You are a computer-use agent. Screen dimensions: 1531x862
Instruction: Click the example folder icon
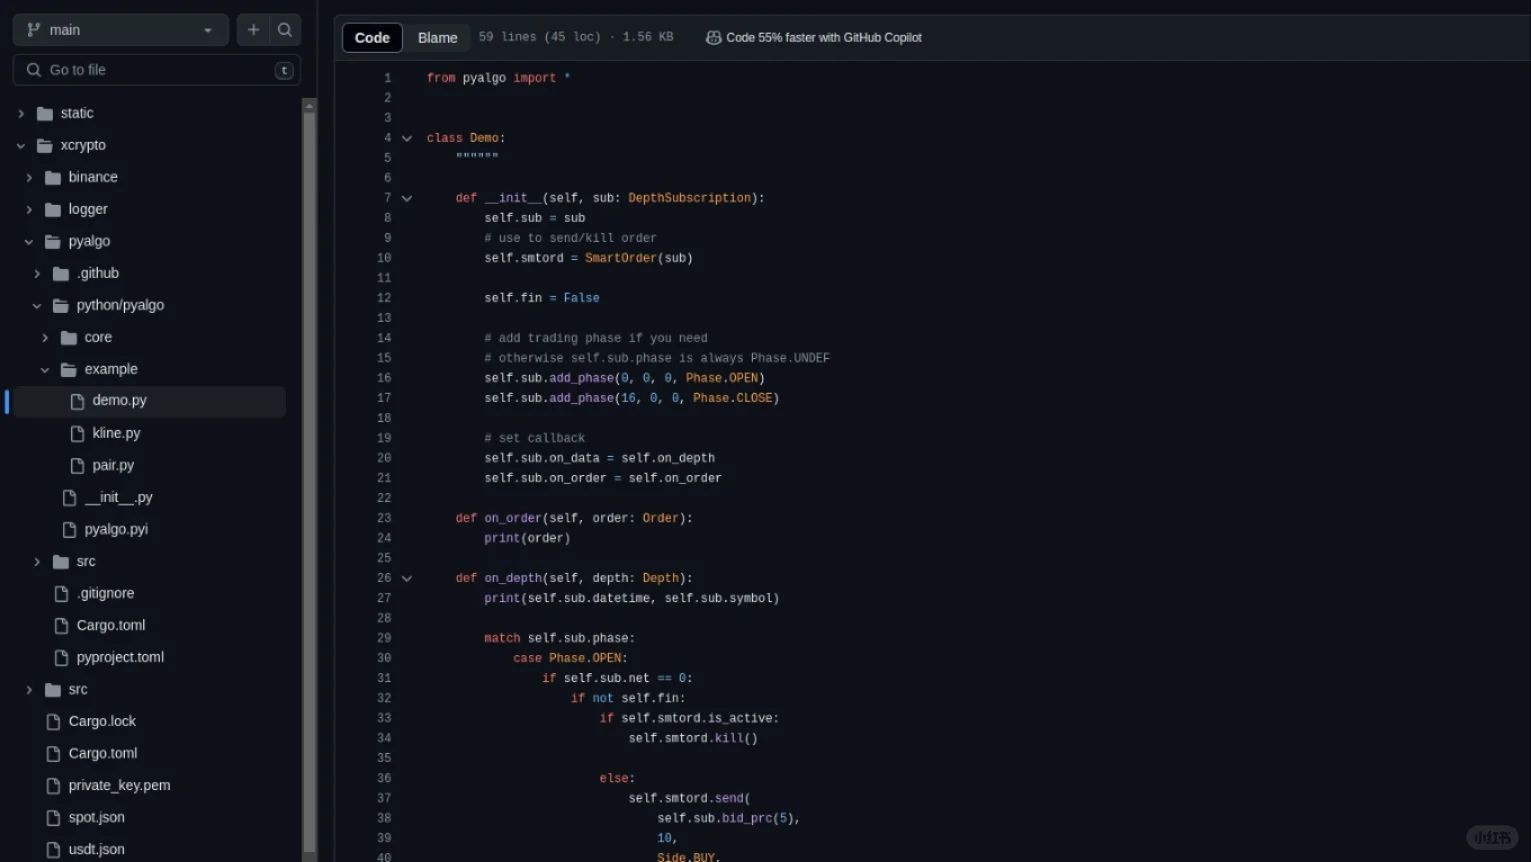point(69,369)
